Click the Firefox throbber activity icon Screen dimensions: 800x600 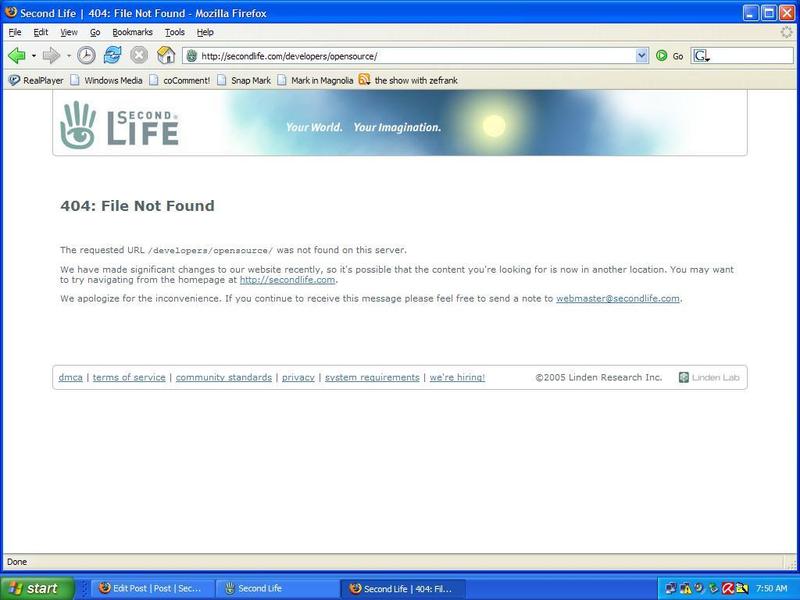click(786, 32)
